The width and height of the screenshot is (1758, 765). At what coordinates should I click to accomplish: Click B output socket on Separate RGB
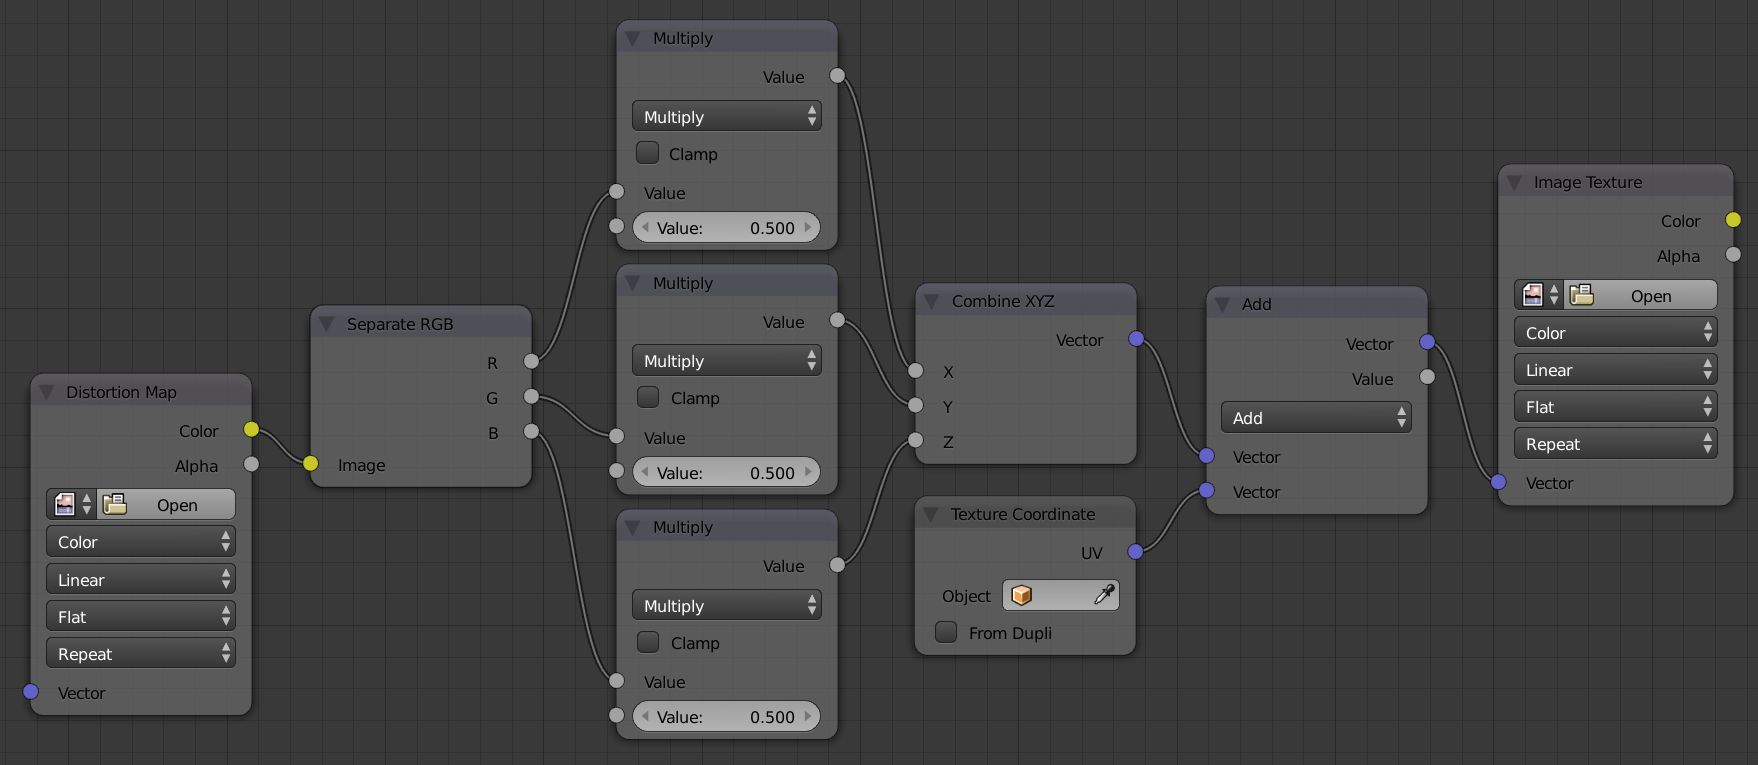click(x=531, y=431)
